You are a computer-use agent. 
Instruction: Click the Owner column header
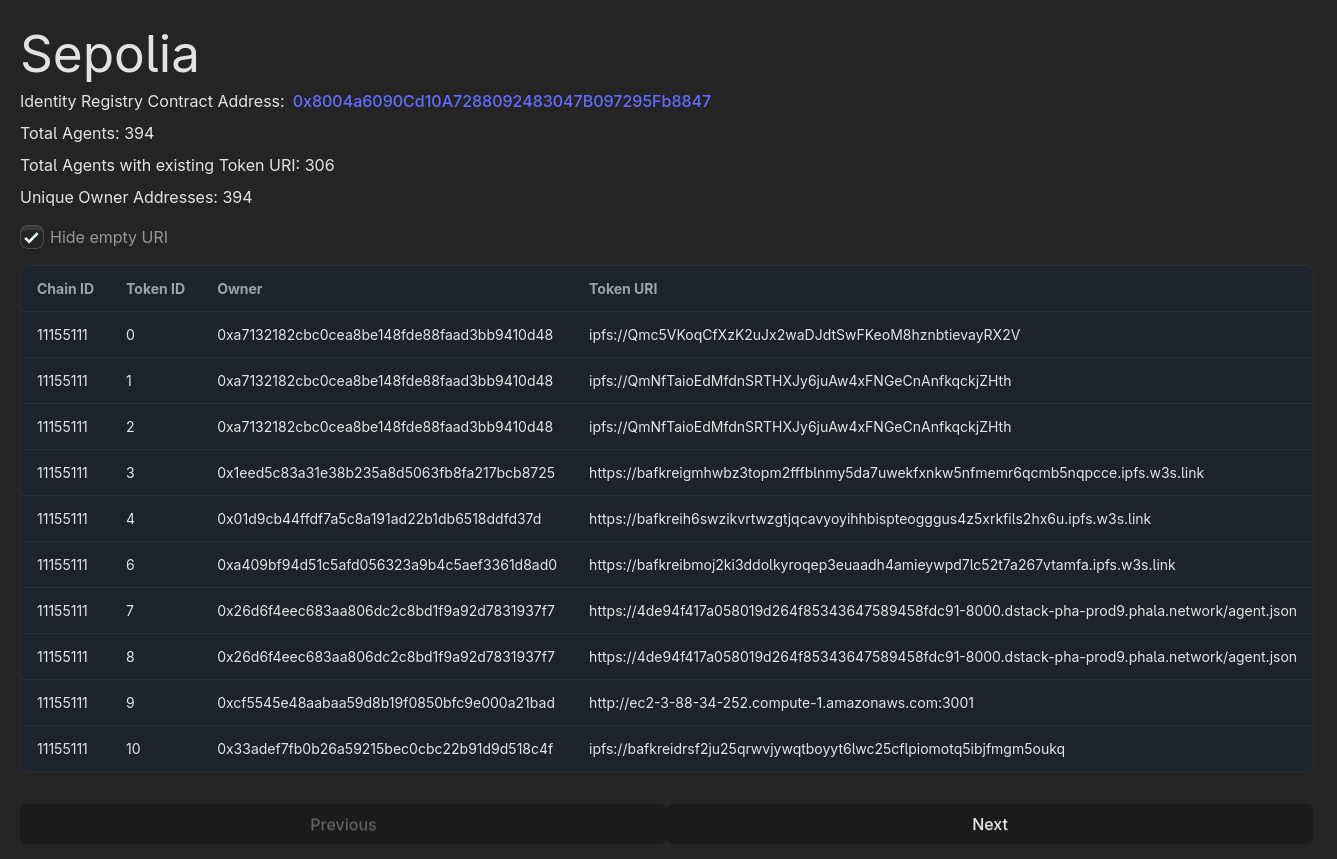point(239,289)
